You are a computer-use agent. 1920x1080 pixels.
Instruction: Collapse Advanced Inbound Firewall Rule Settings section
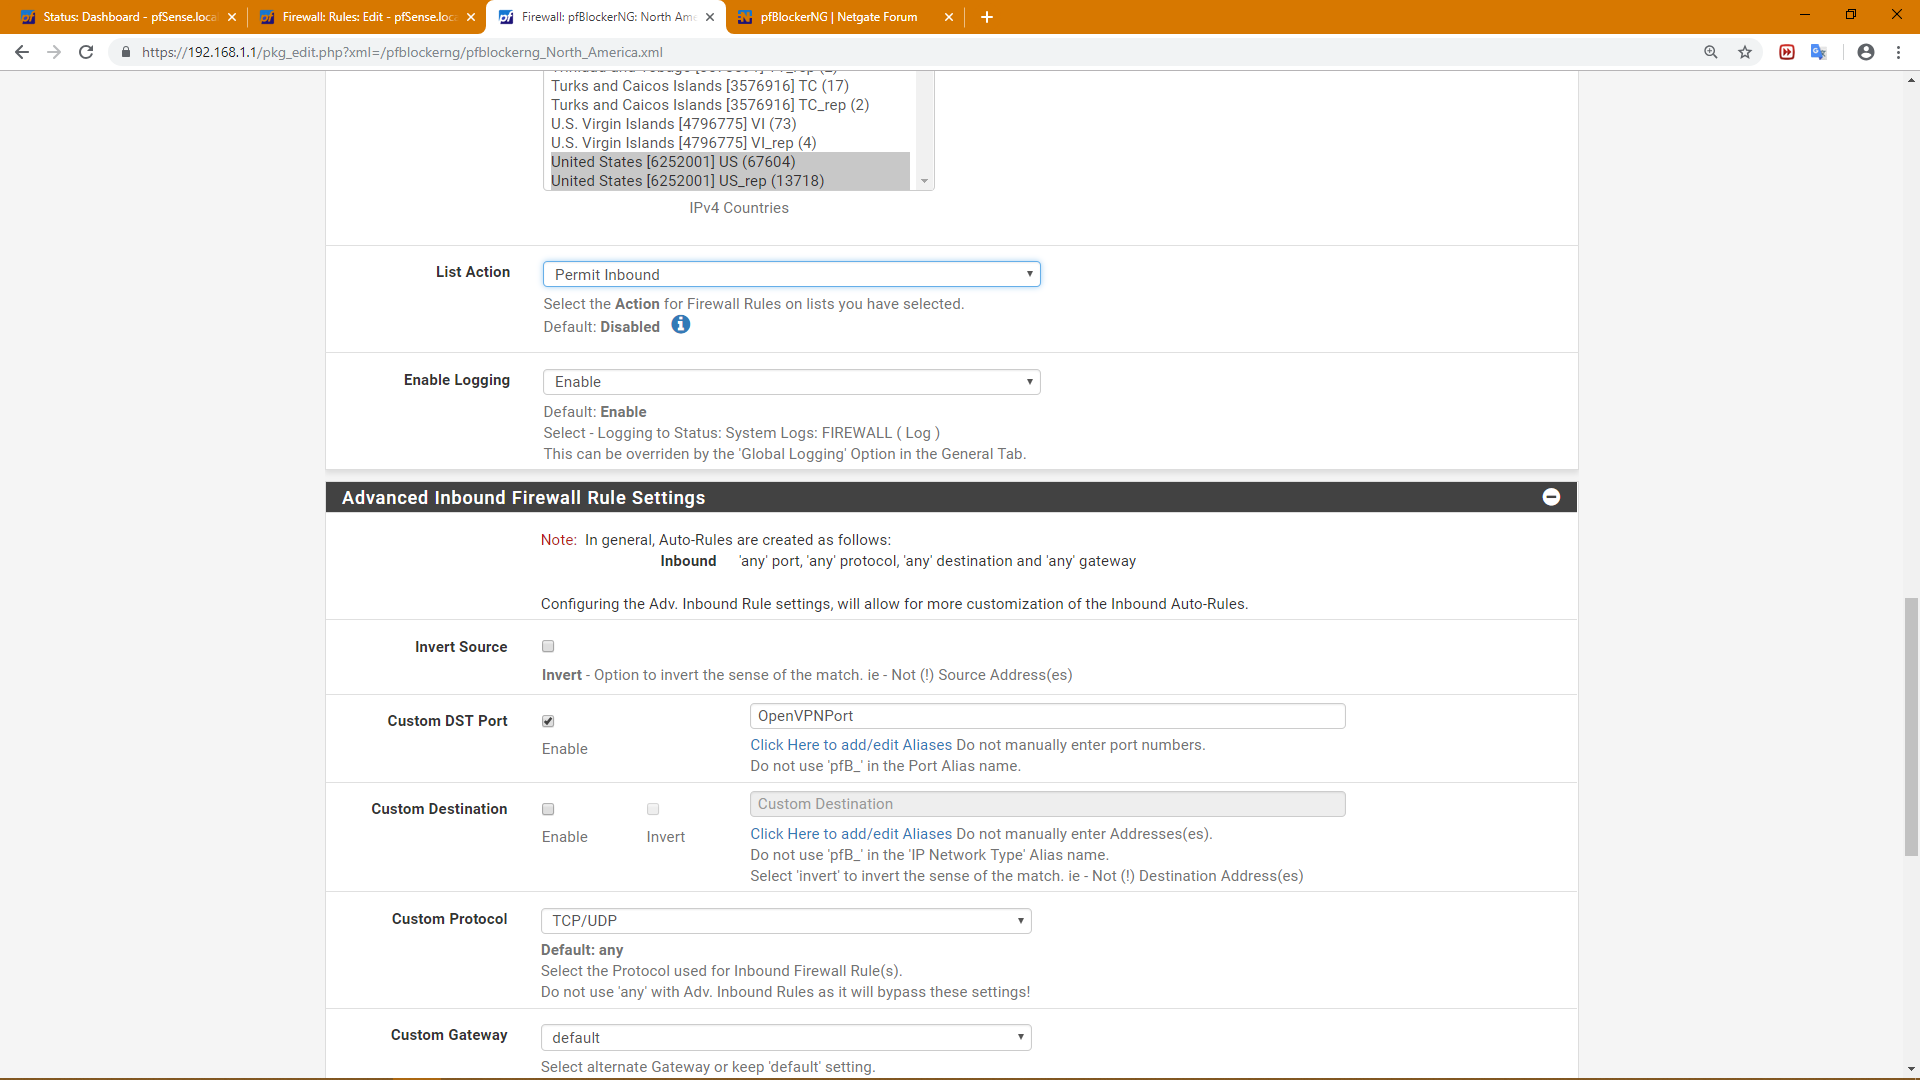coord(1551,497)
